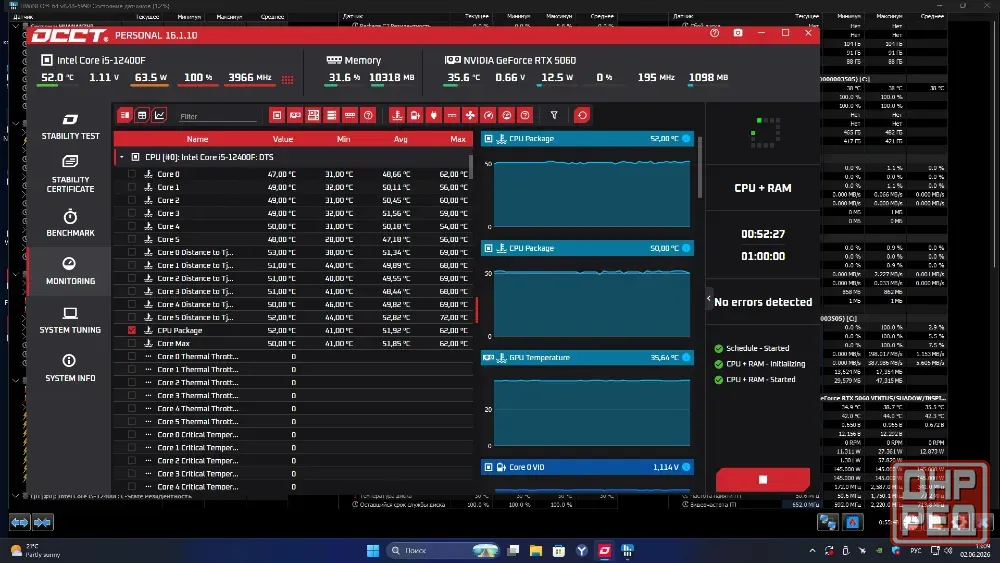Sort by the Min column header
The width and height of the screenshot is (1000, 563).
343,139
